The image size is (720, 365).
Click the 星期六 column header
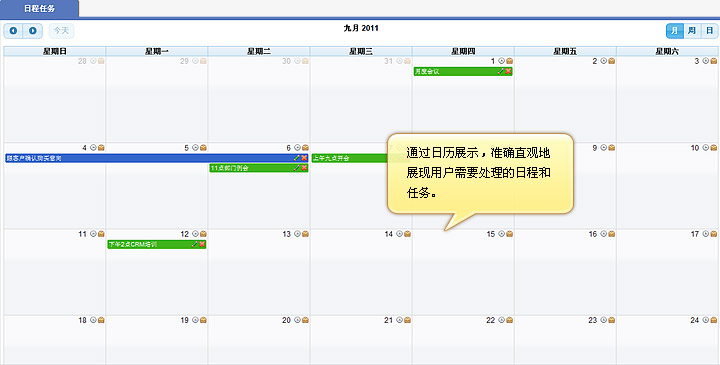pos(667,51)
